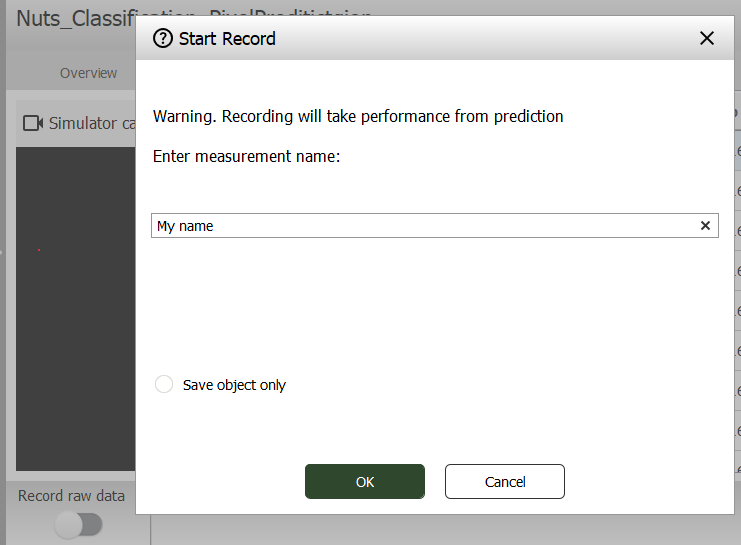Close the Start Record dialog

706,39
